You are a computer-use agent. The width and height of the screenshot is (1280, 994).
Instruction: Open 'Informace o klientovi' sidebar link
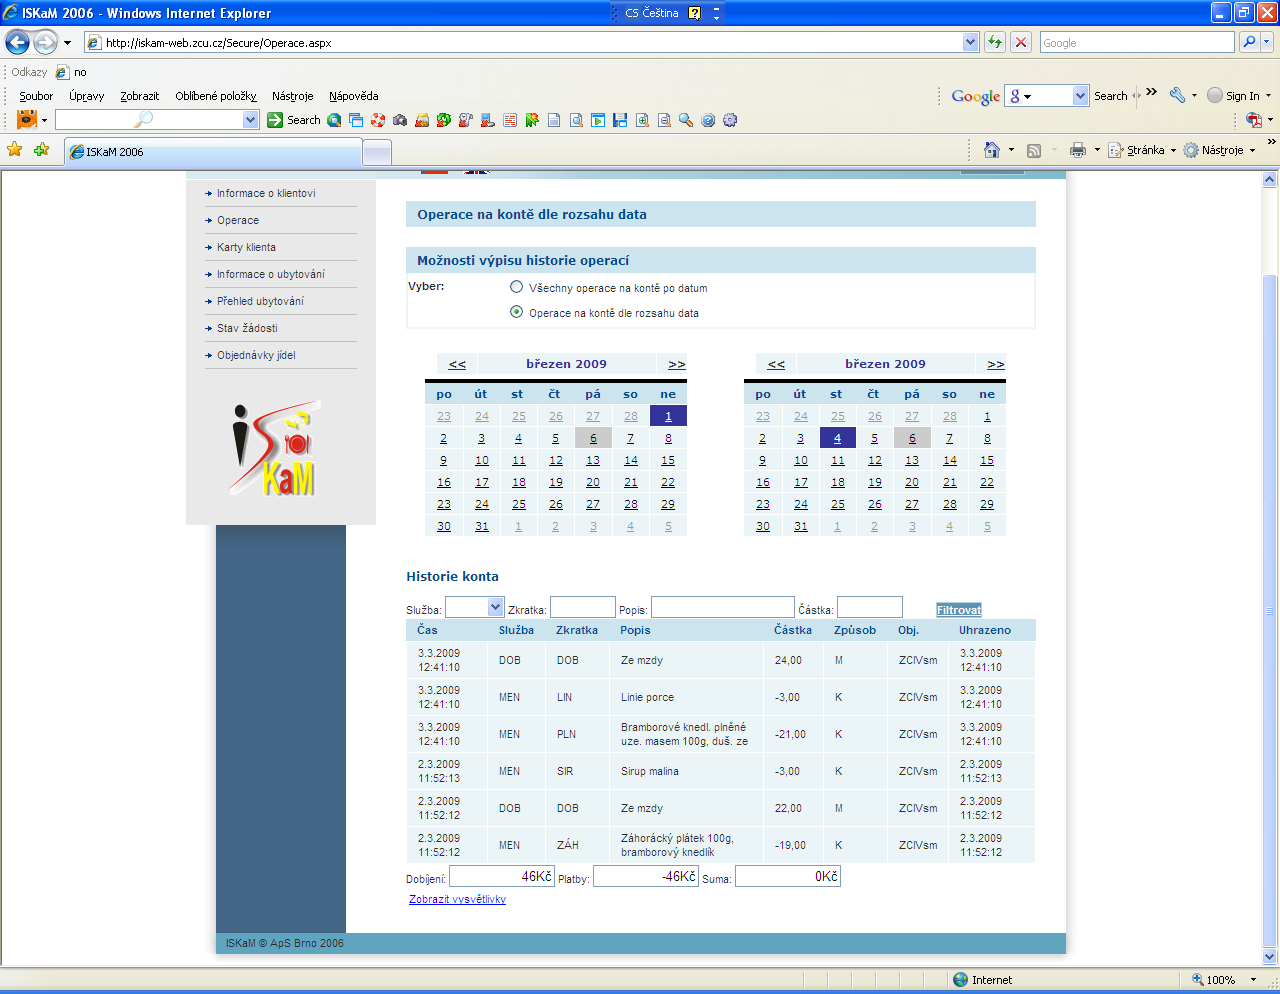click(266, 193)
